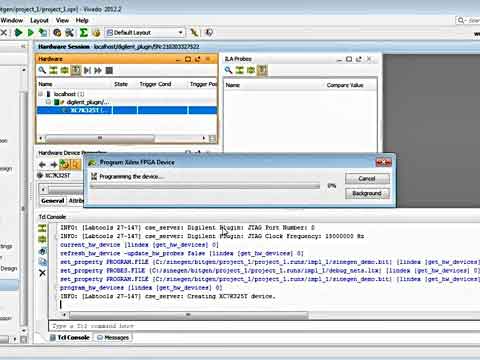The height and width of the screenshot is (360, 480).
Task: Collapse the digilent_plugin tree node
Action: pos(48,102)
